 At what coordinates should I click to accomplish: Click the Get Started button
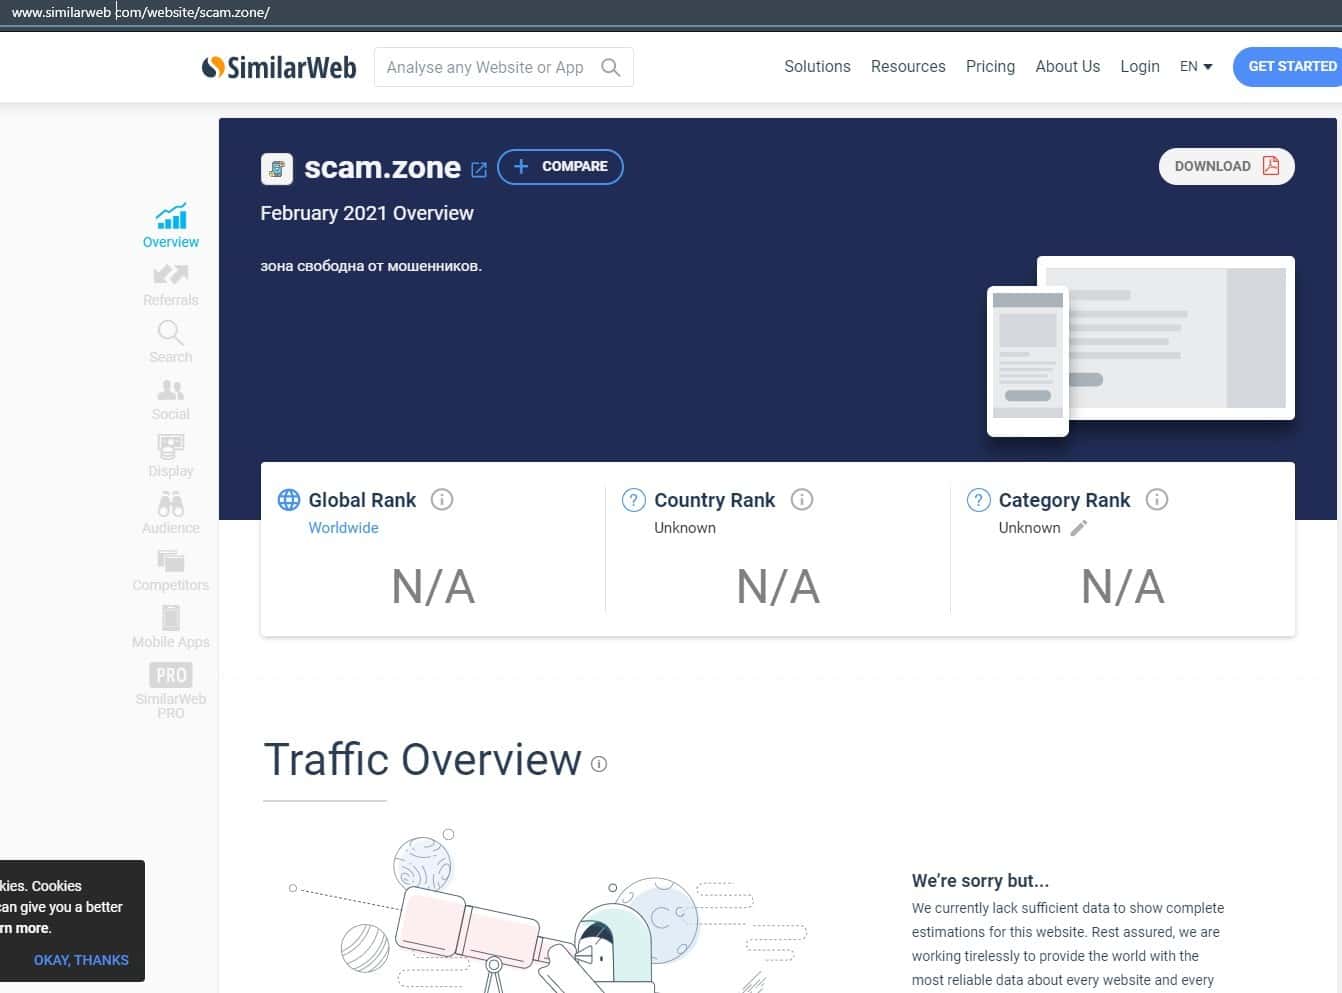click(x=1291, y=67)
